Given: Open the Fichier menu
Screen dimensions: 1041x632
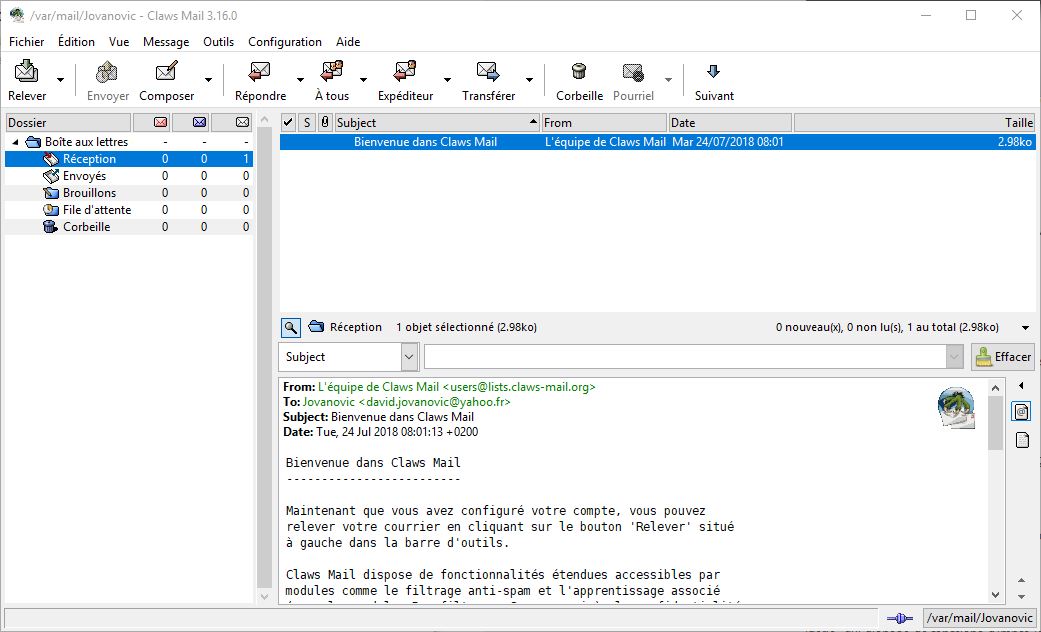Looking at the screenshot, I should point(27,41).
